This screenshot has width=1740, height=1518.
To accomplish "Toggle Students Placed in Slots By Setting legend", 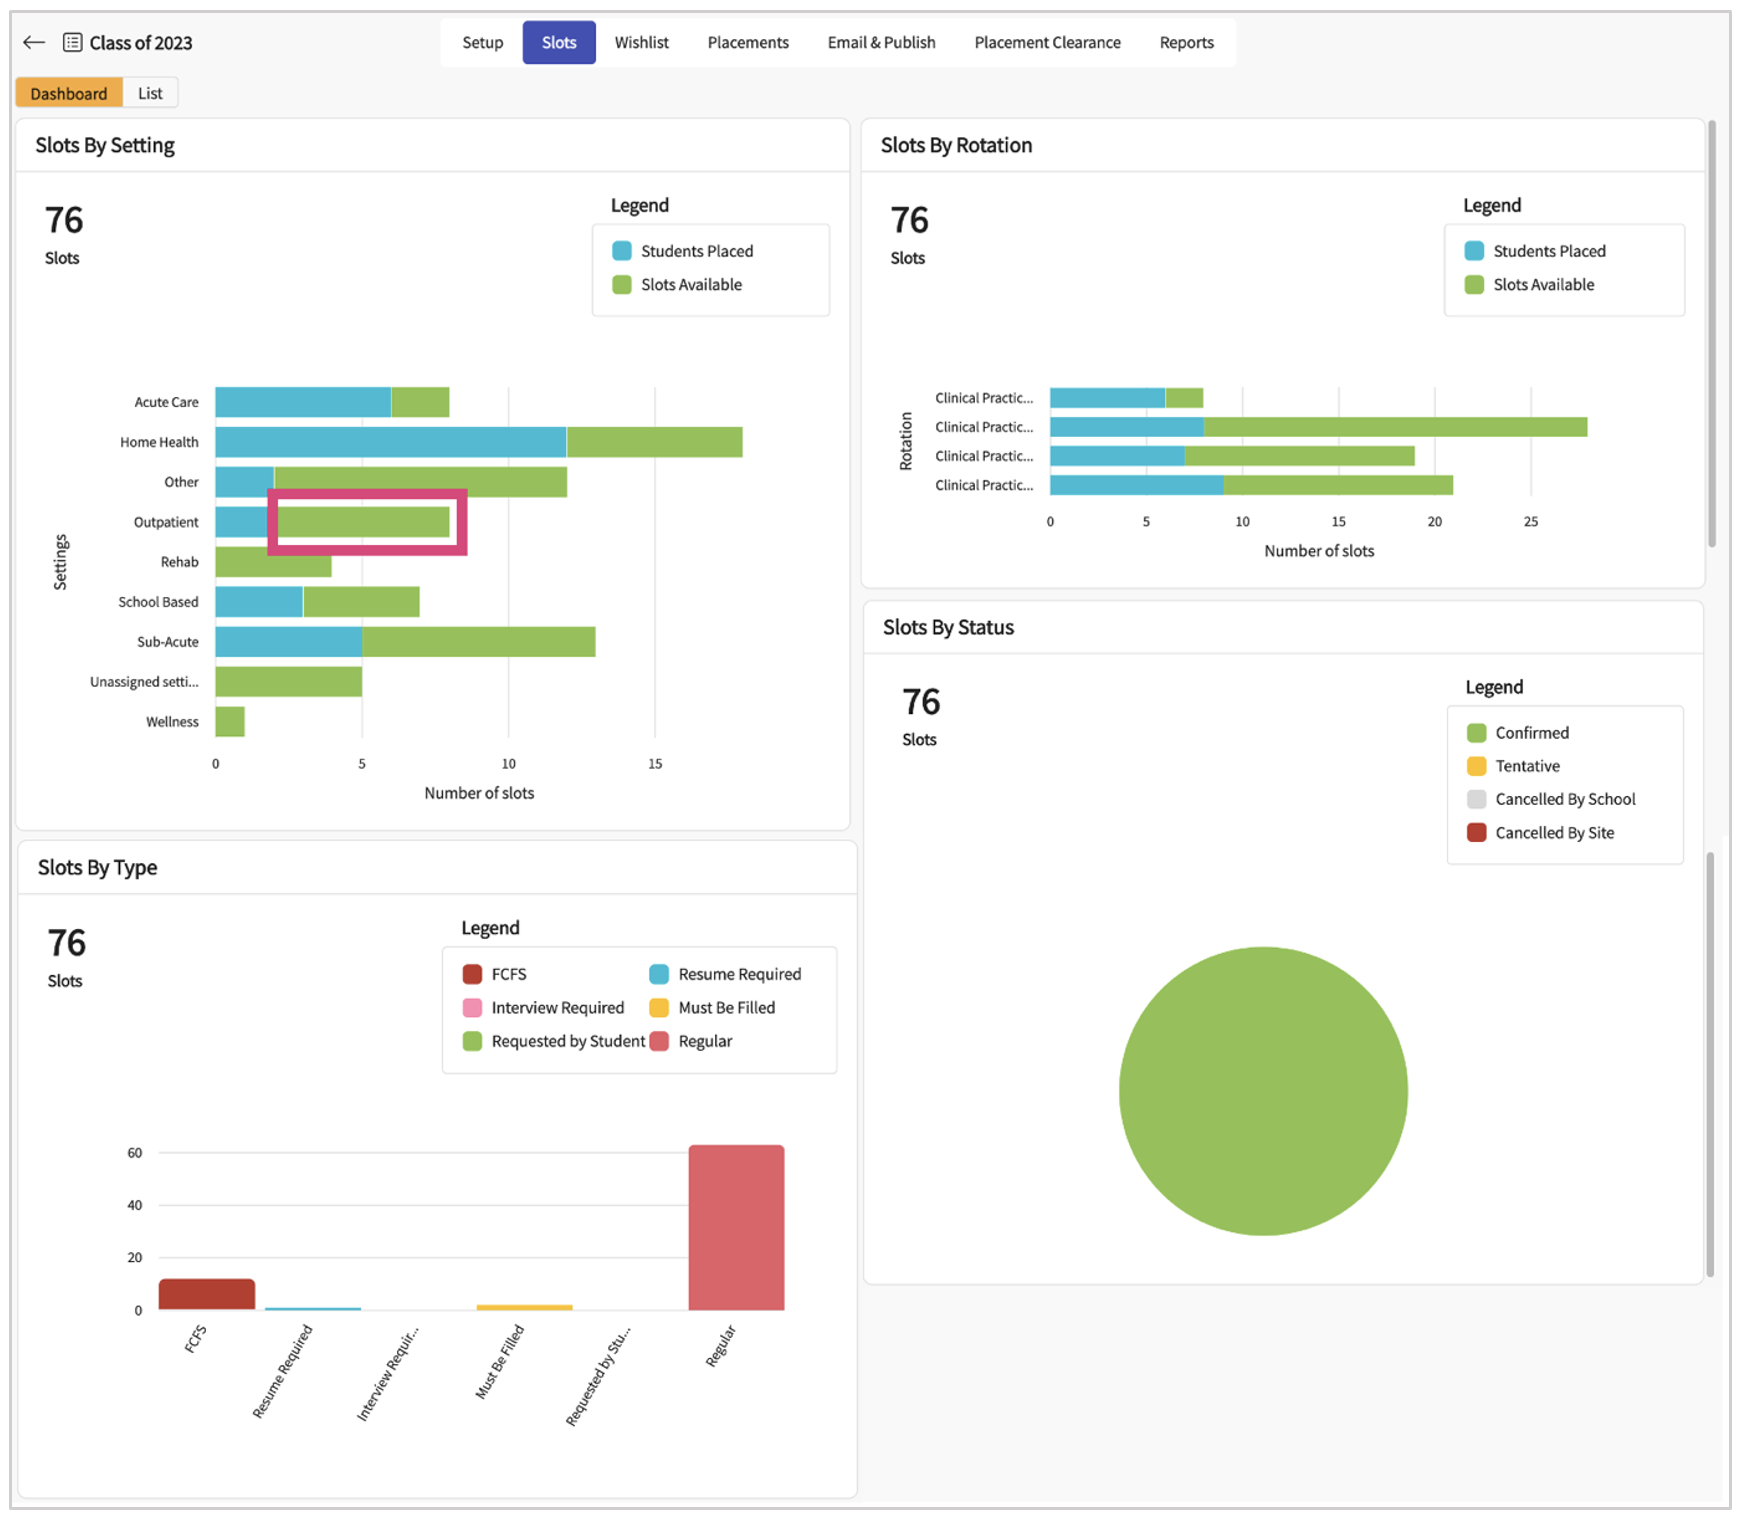I will click(622, 251).
